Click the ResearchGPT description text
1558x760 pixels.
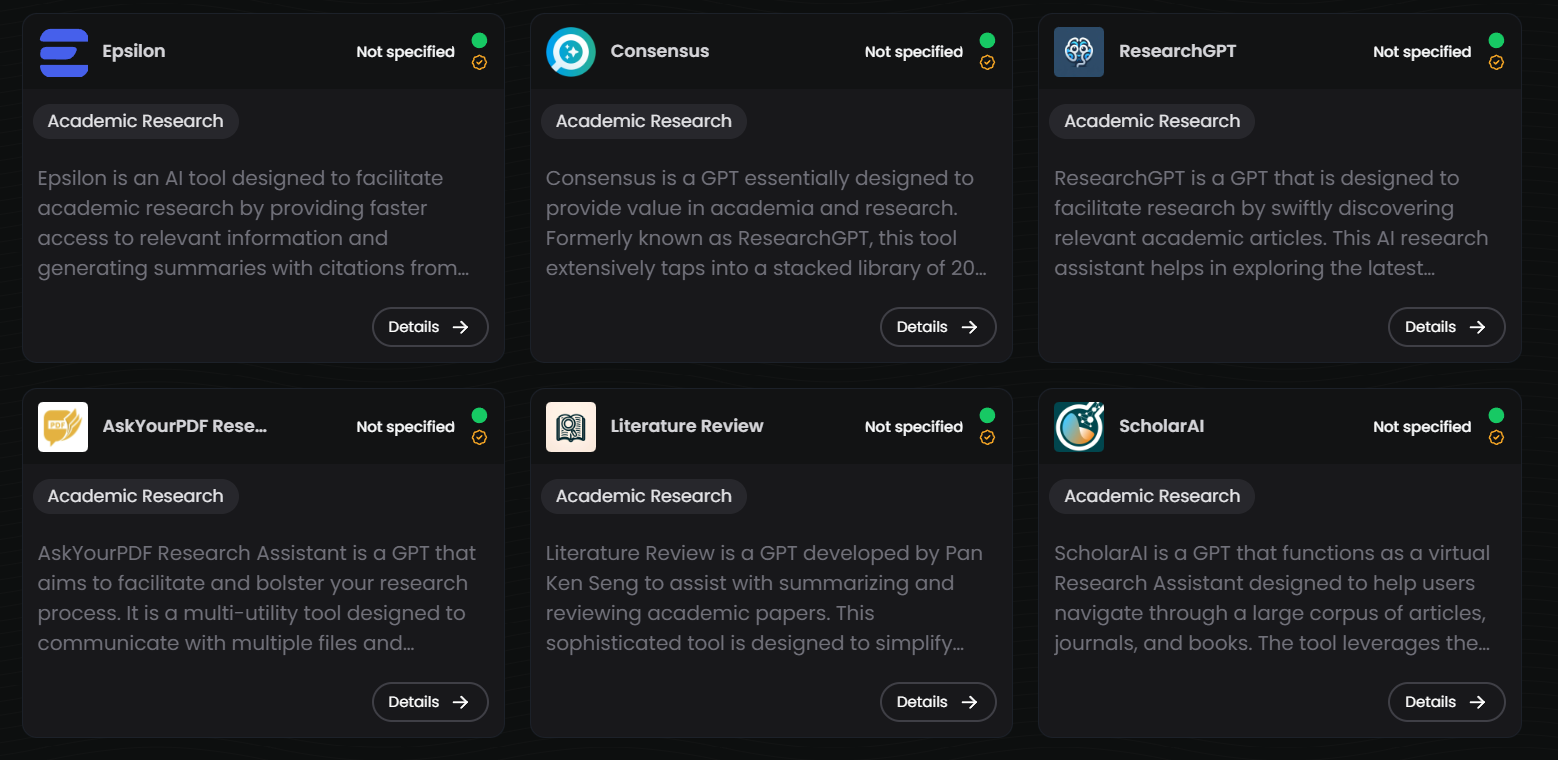click(1271, 223)
